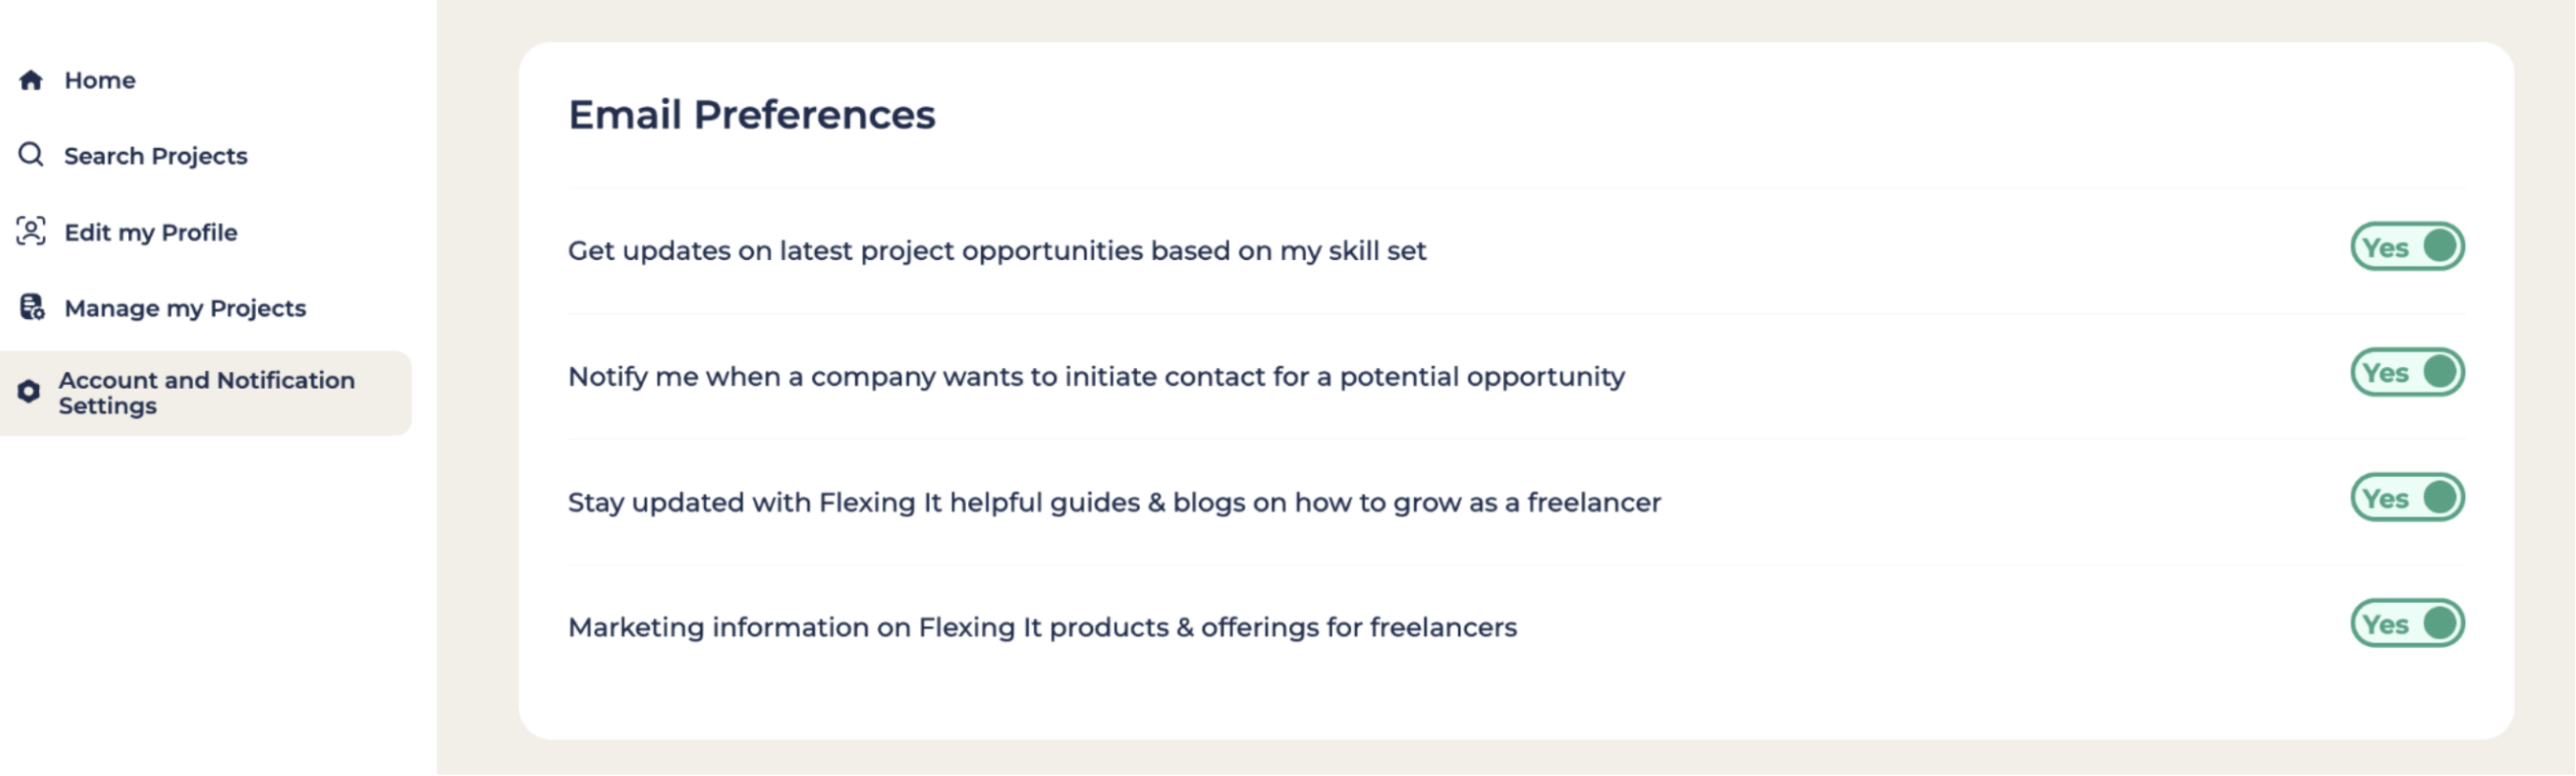This screenshot has height=776, width=2576.
Task: Click the marketing information preference label
Action: point(1042,628)
